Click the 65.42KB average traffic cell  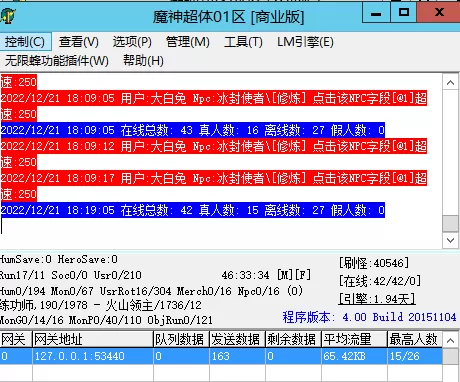coord(354,356)
